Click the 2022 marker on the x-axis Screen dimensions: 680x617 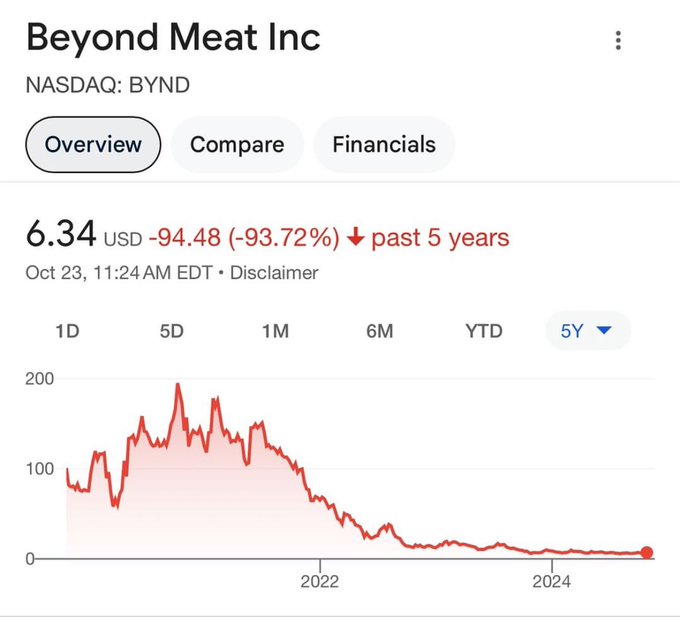click(320, 581)
